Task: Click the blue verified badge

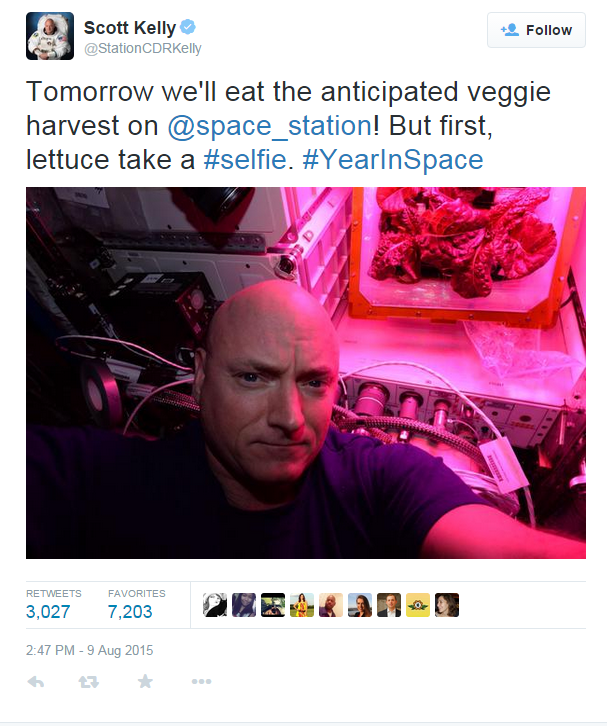Action: click(x=188, y=27)
